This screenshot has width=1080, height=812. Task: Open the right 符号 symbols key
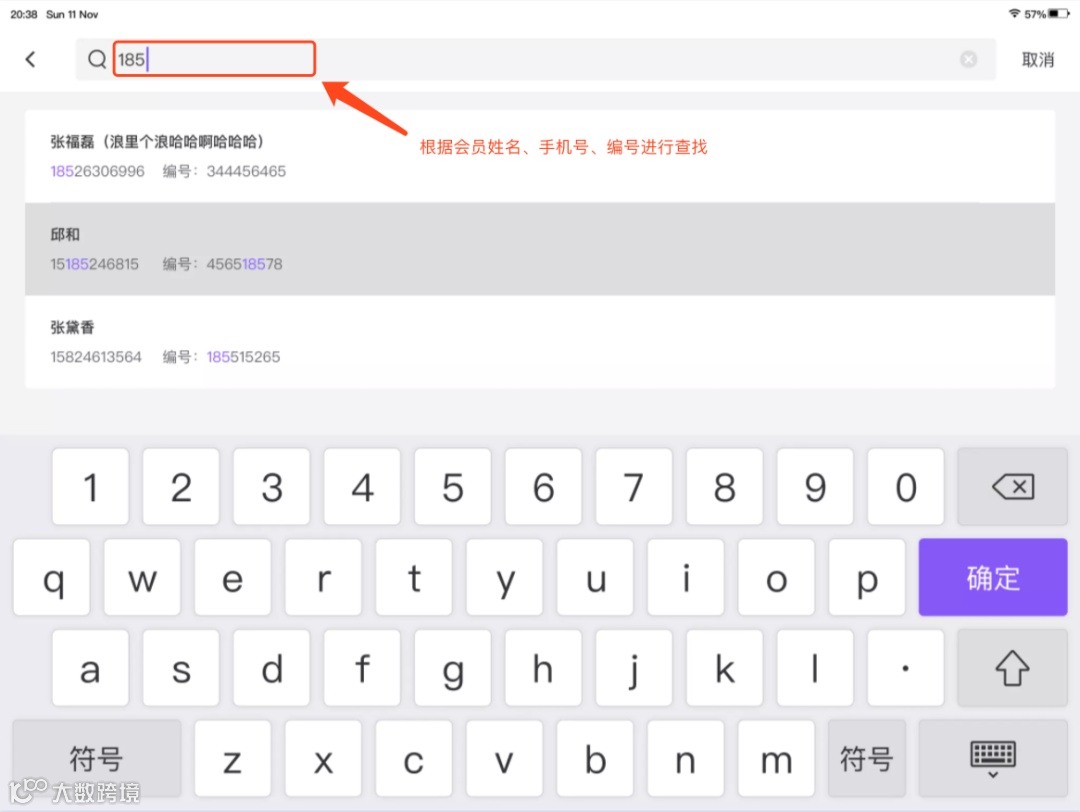tap(866, 758)
